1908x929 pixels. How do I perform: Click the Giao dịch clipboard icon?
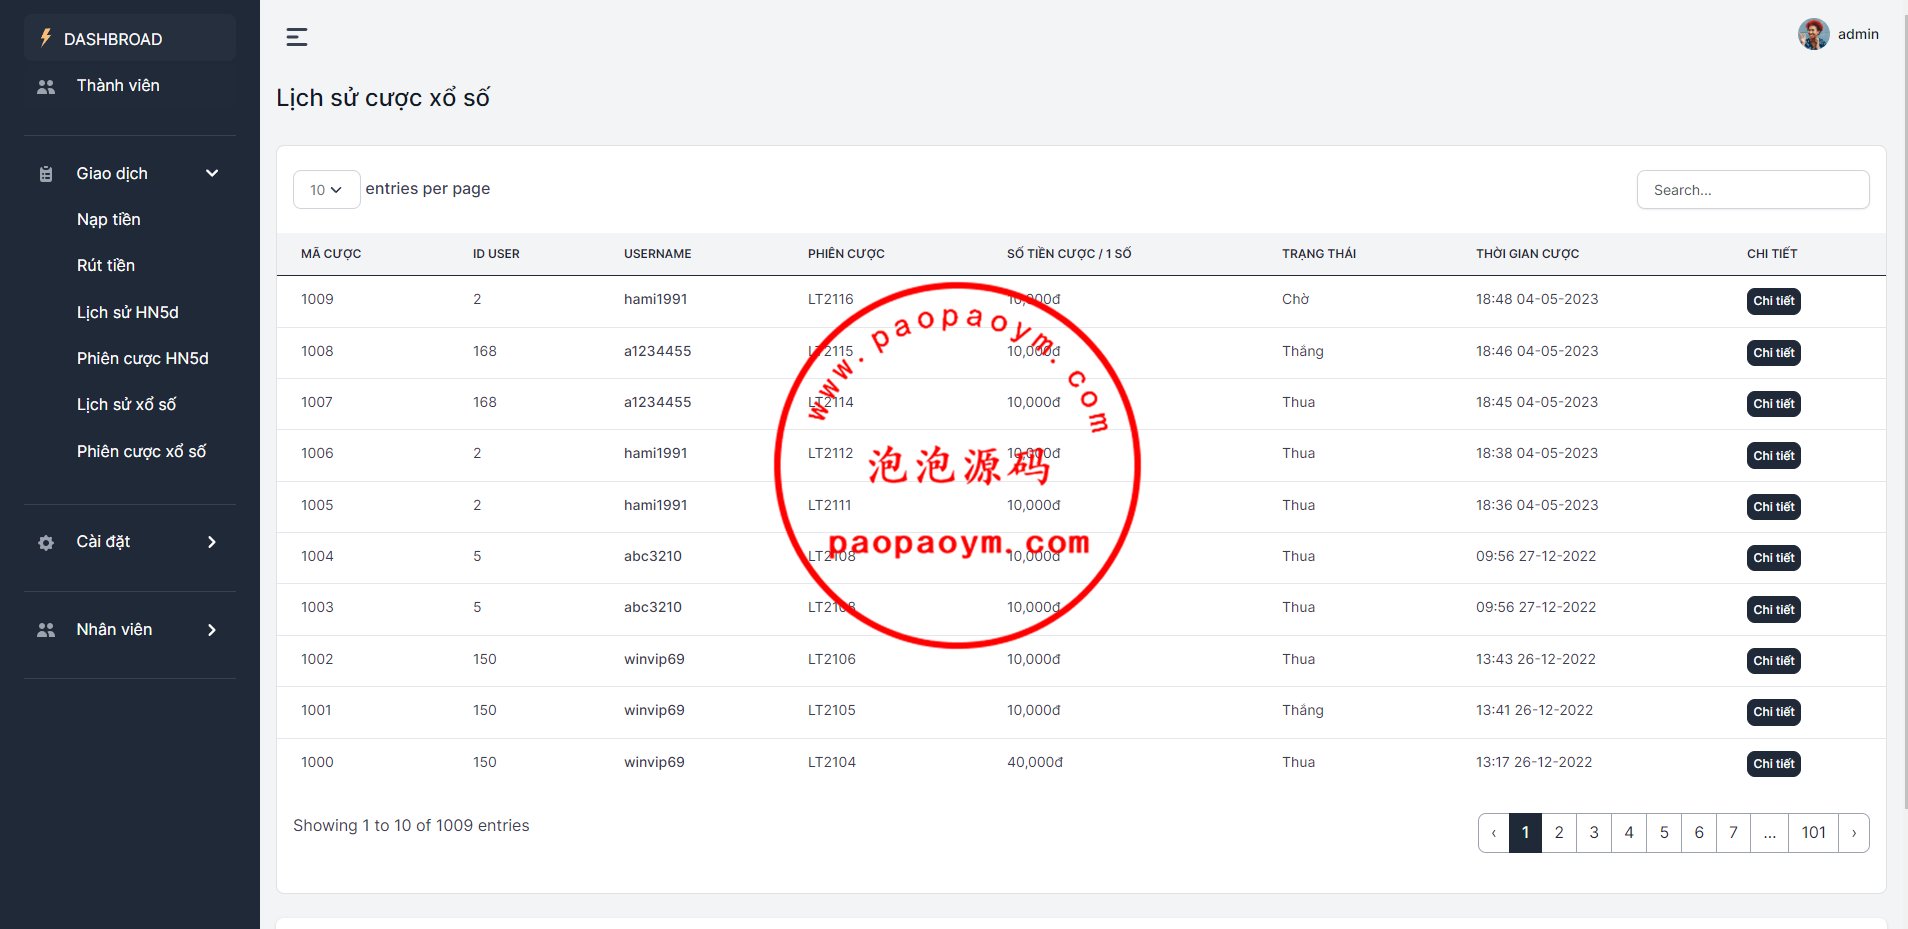[46, 174]
